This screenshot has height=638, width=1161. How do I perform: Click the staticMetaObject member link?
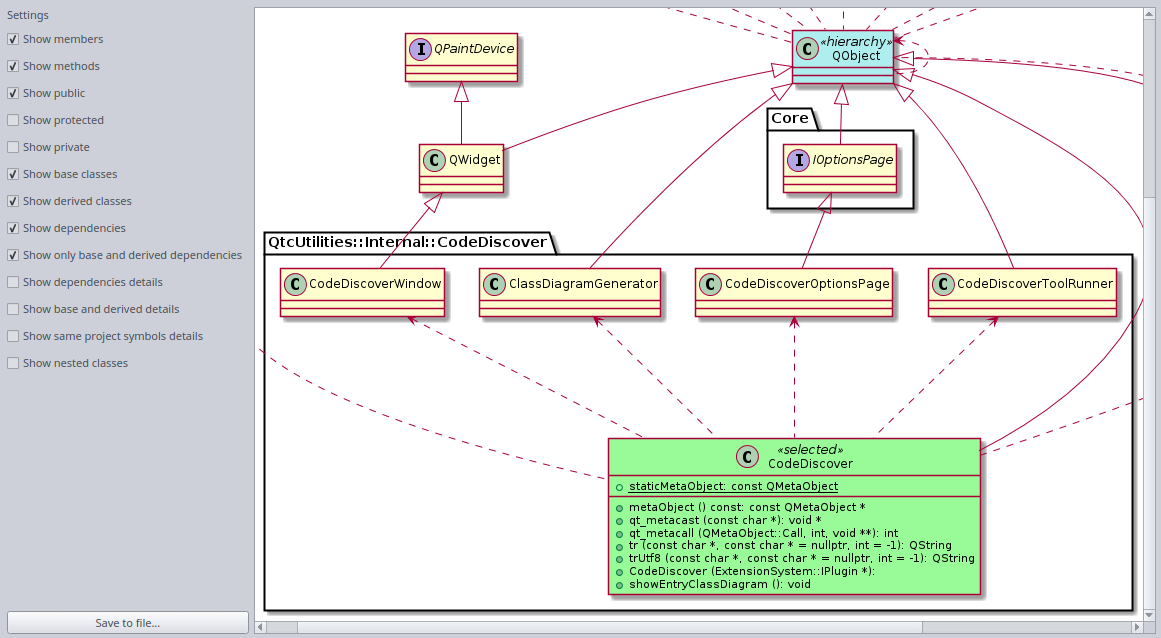click(733, 486)
